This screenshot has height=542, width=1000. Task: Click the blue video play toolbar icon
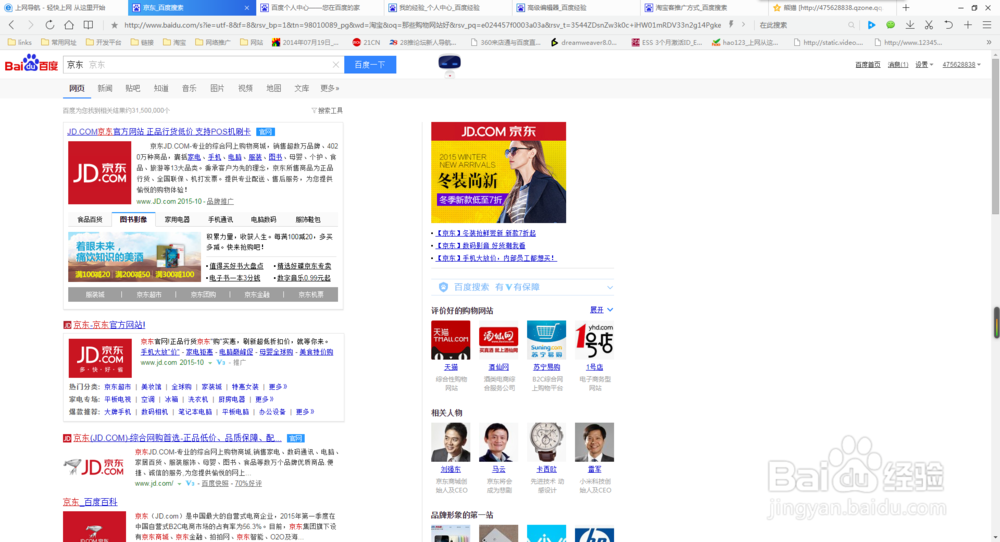pyautogui.click(x=871, y=25)
